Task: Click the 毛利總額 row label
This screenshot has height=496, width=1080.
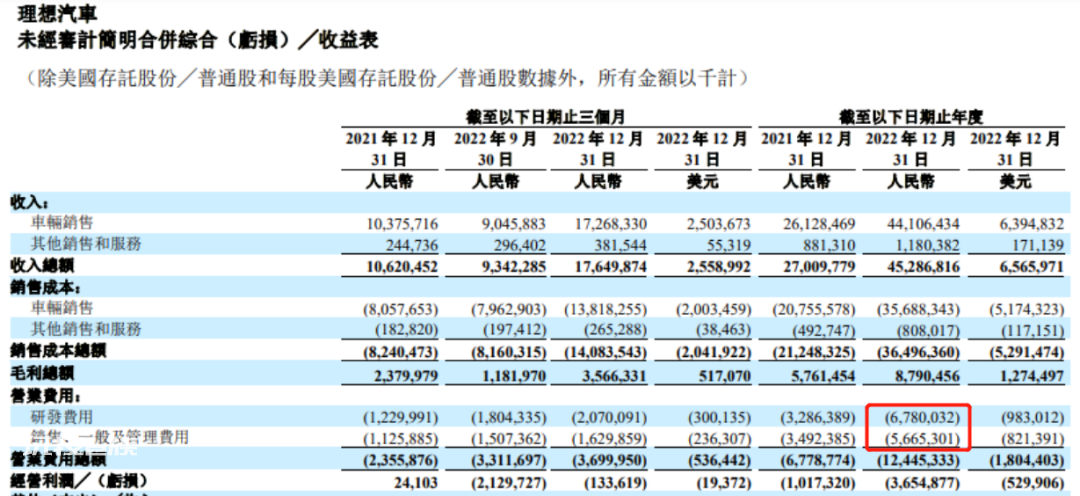Action: coord(41,374)
